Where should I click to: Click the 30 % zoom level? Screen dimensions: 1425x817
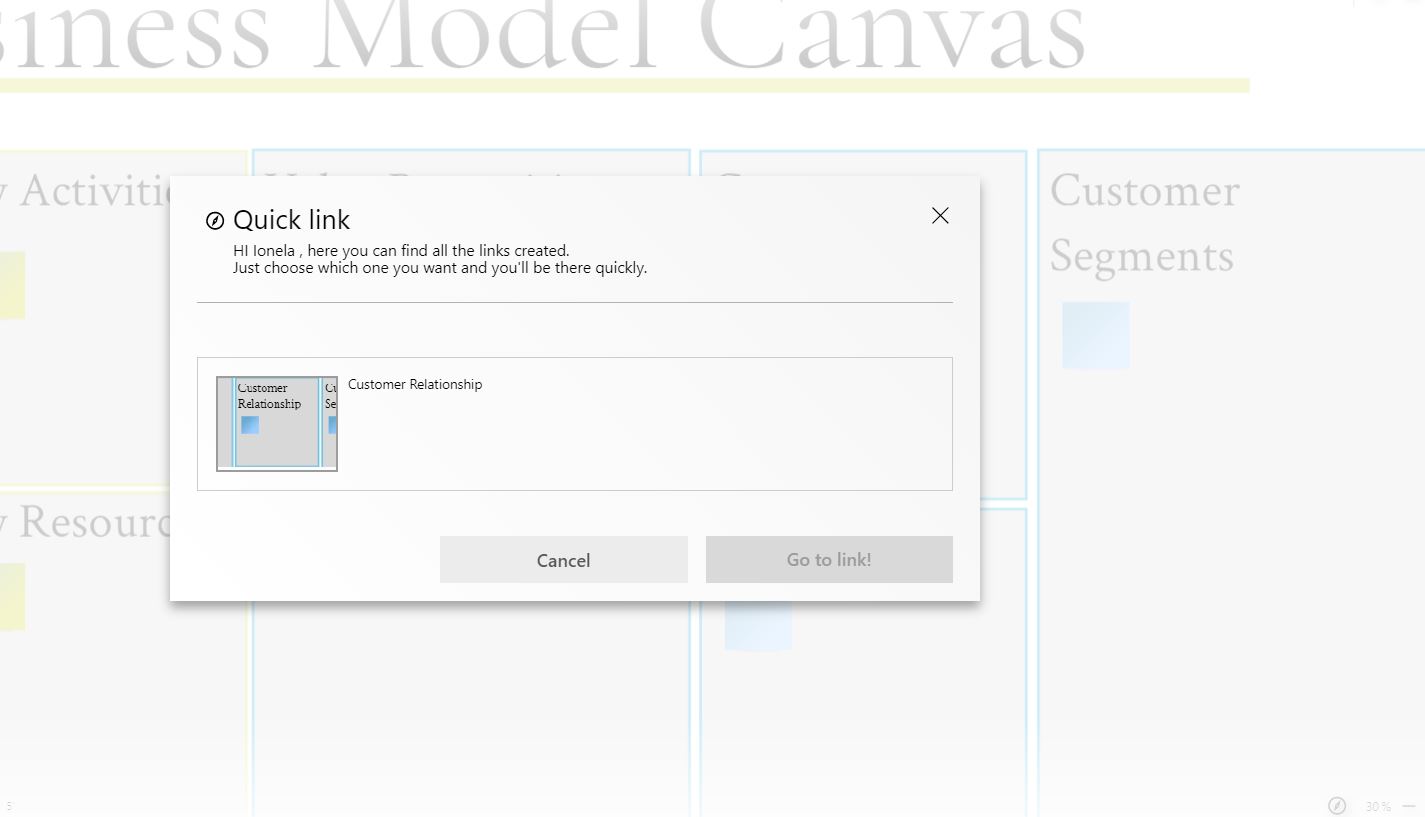1378,807
